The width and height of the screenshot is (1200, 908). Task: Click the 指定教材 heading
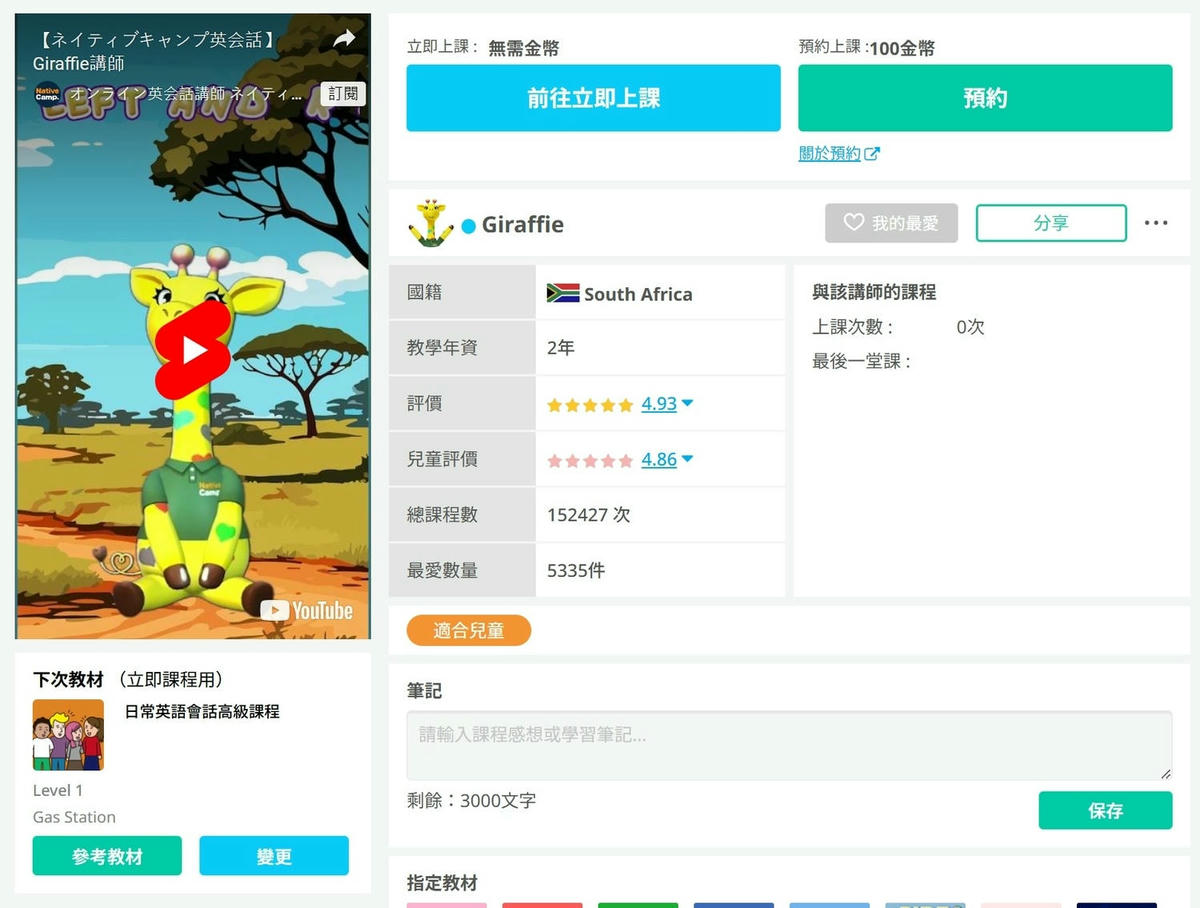442,883
